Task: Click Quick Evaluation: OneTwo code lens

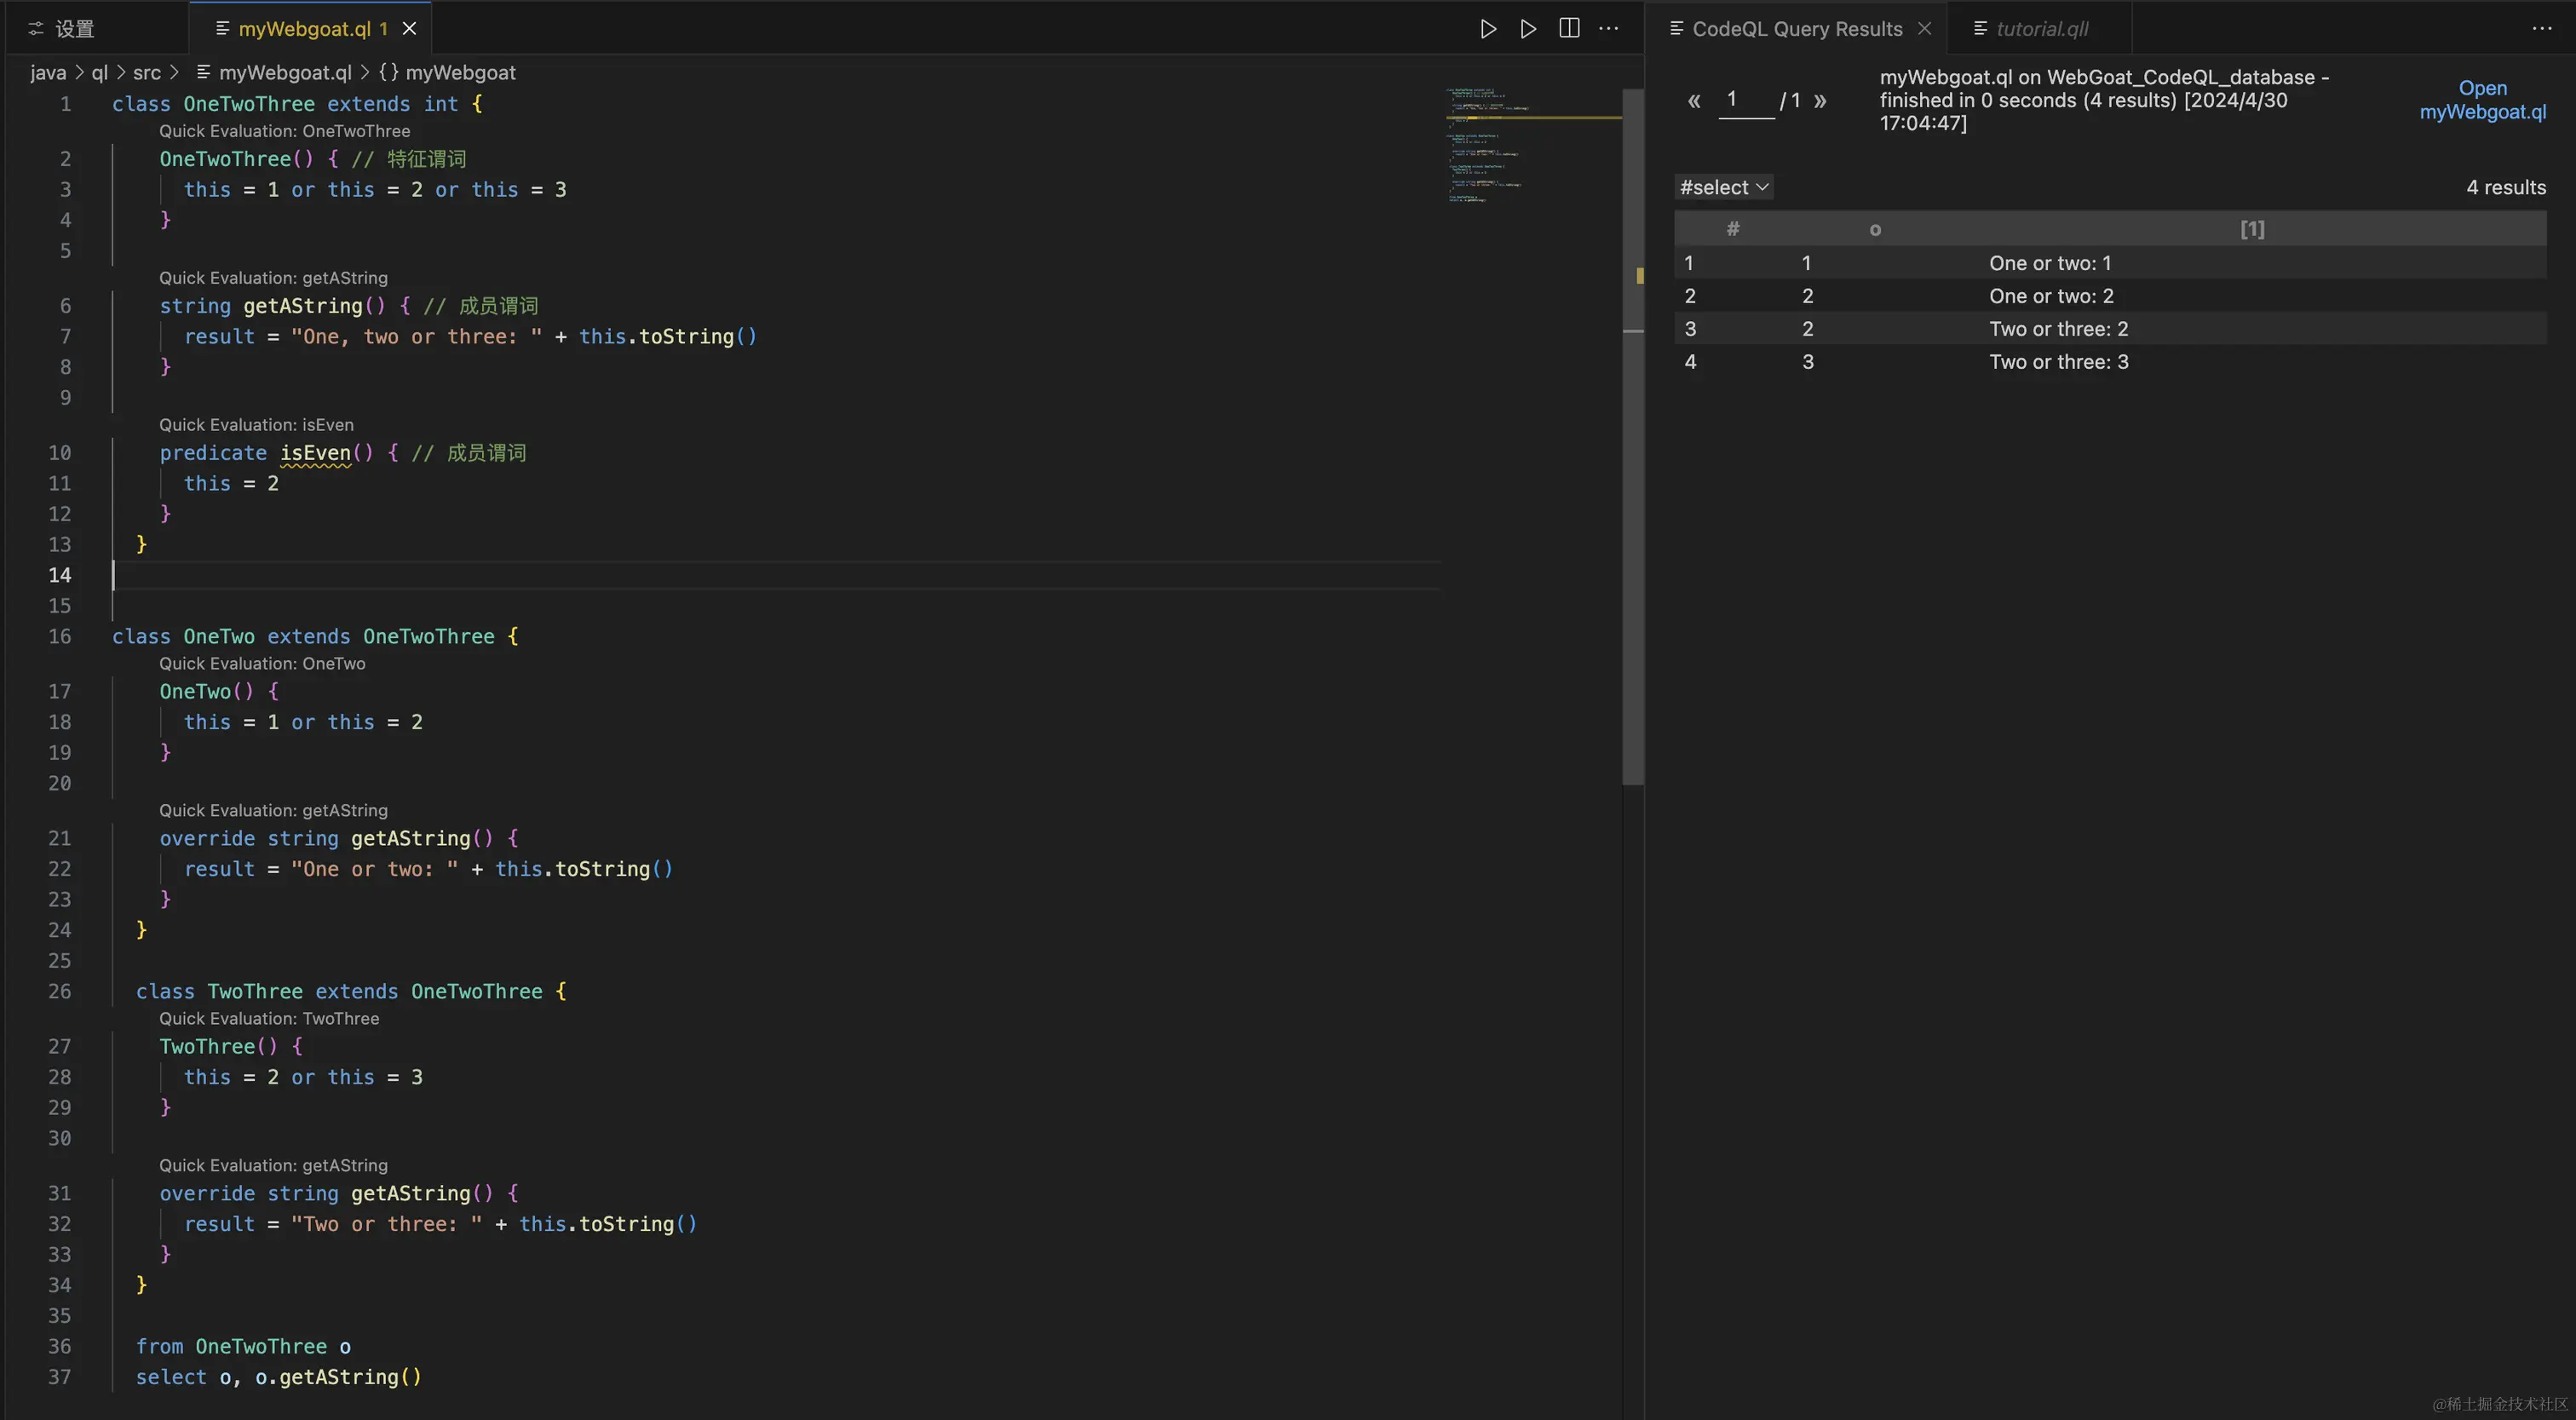Action: (262, 663)
